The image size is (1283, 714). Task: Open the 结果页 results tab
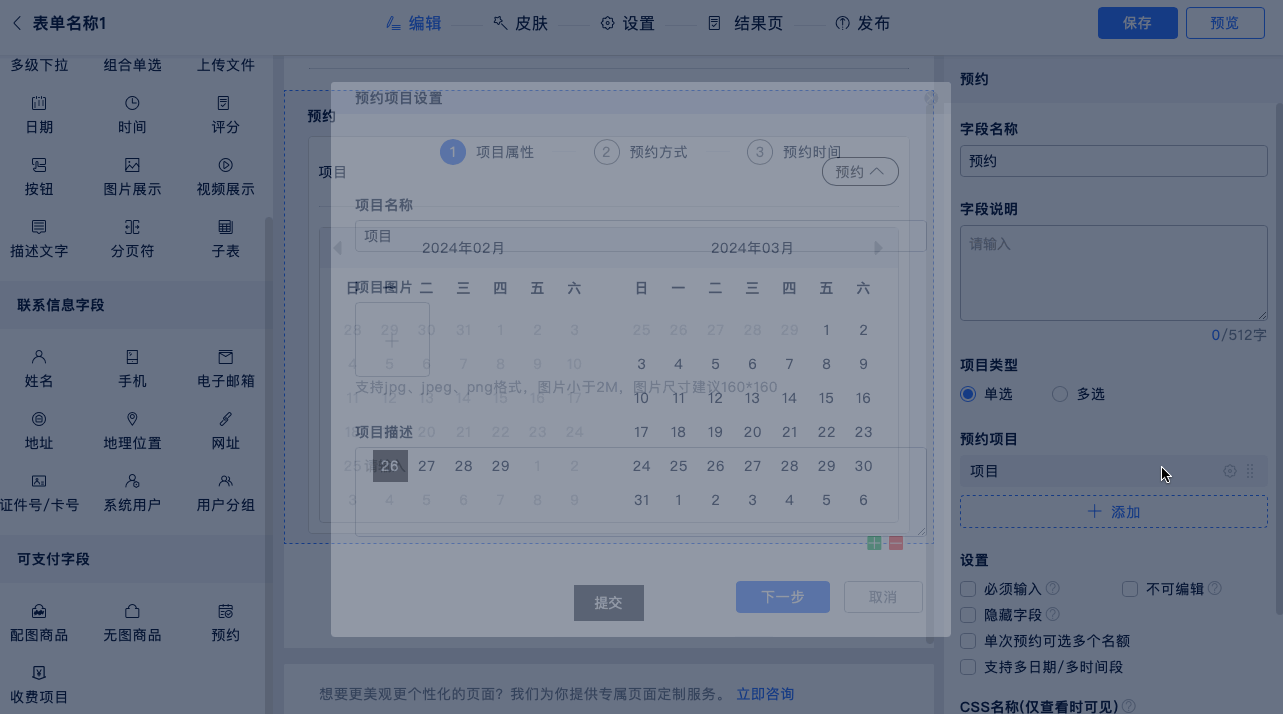[x=746, y=23]
